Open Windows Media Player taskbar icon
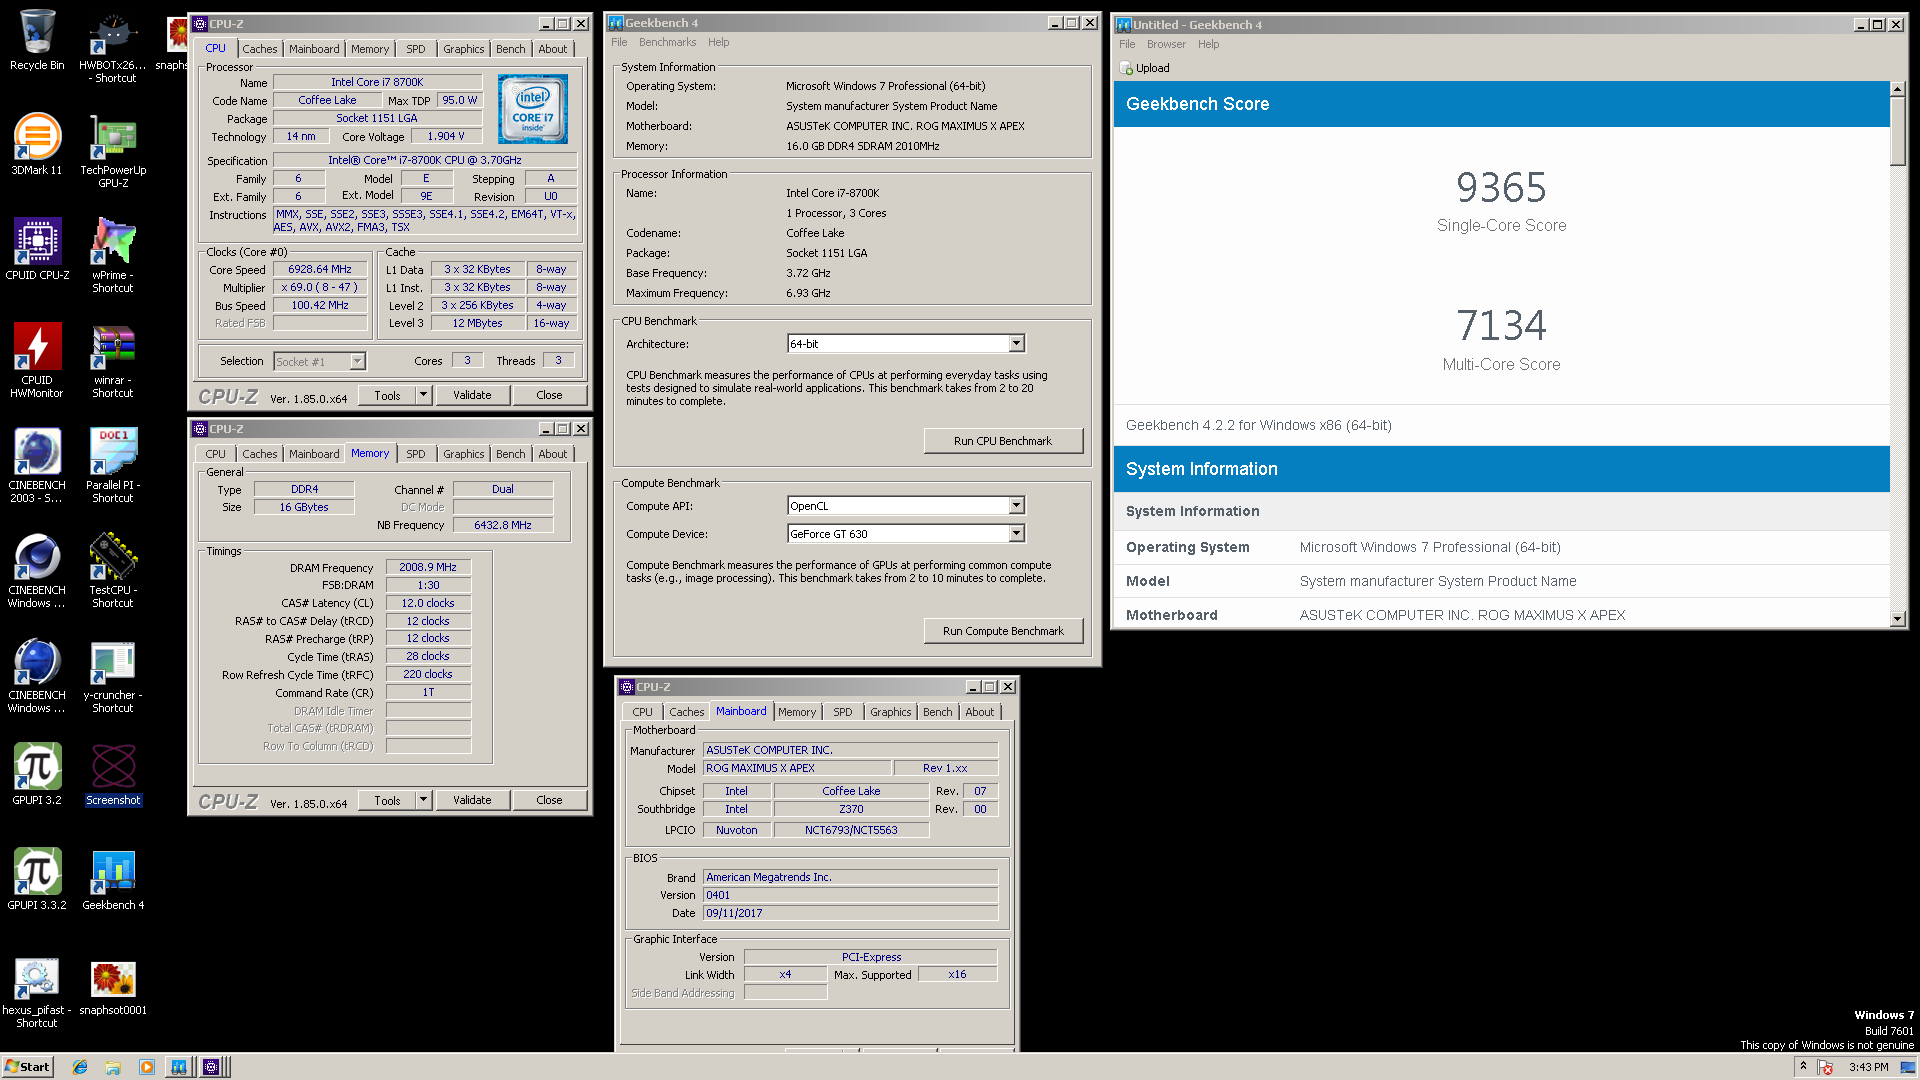The height and width of the screenshot is (1080, 1920). pyautogui.click(x=146, y=1067)
